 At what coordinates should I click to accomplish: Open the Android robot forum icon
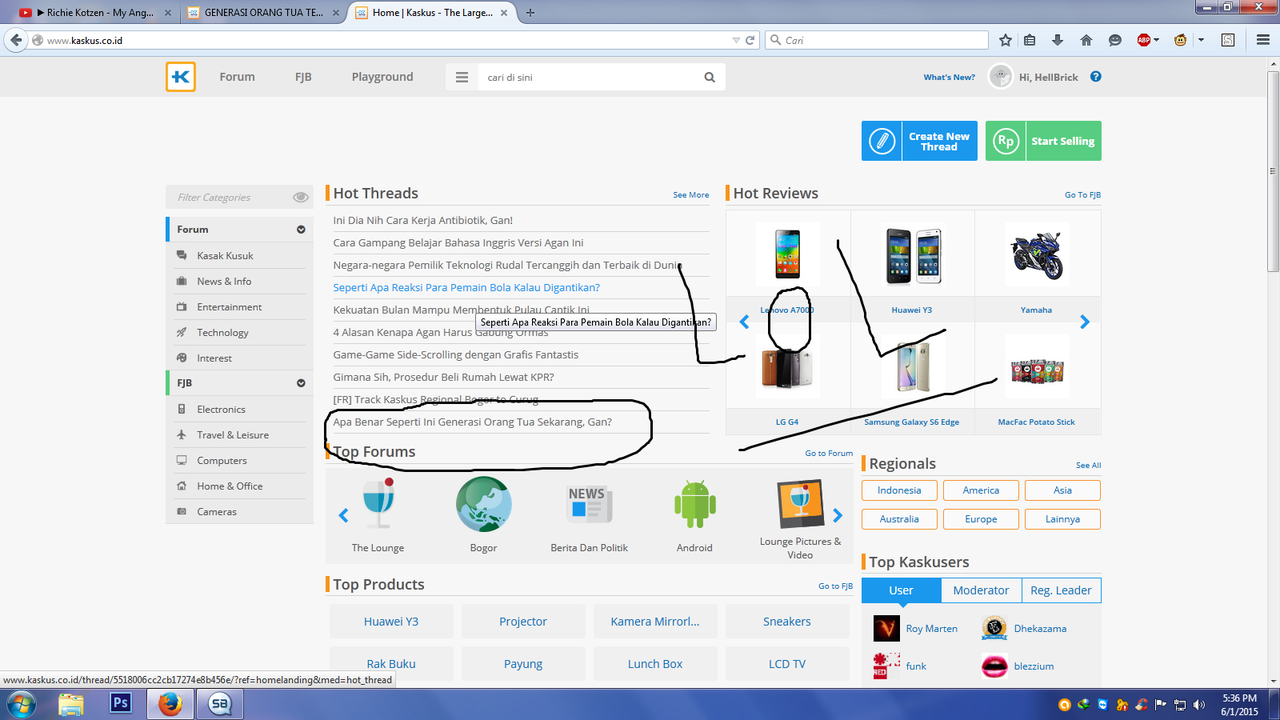click(694, 505)
